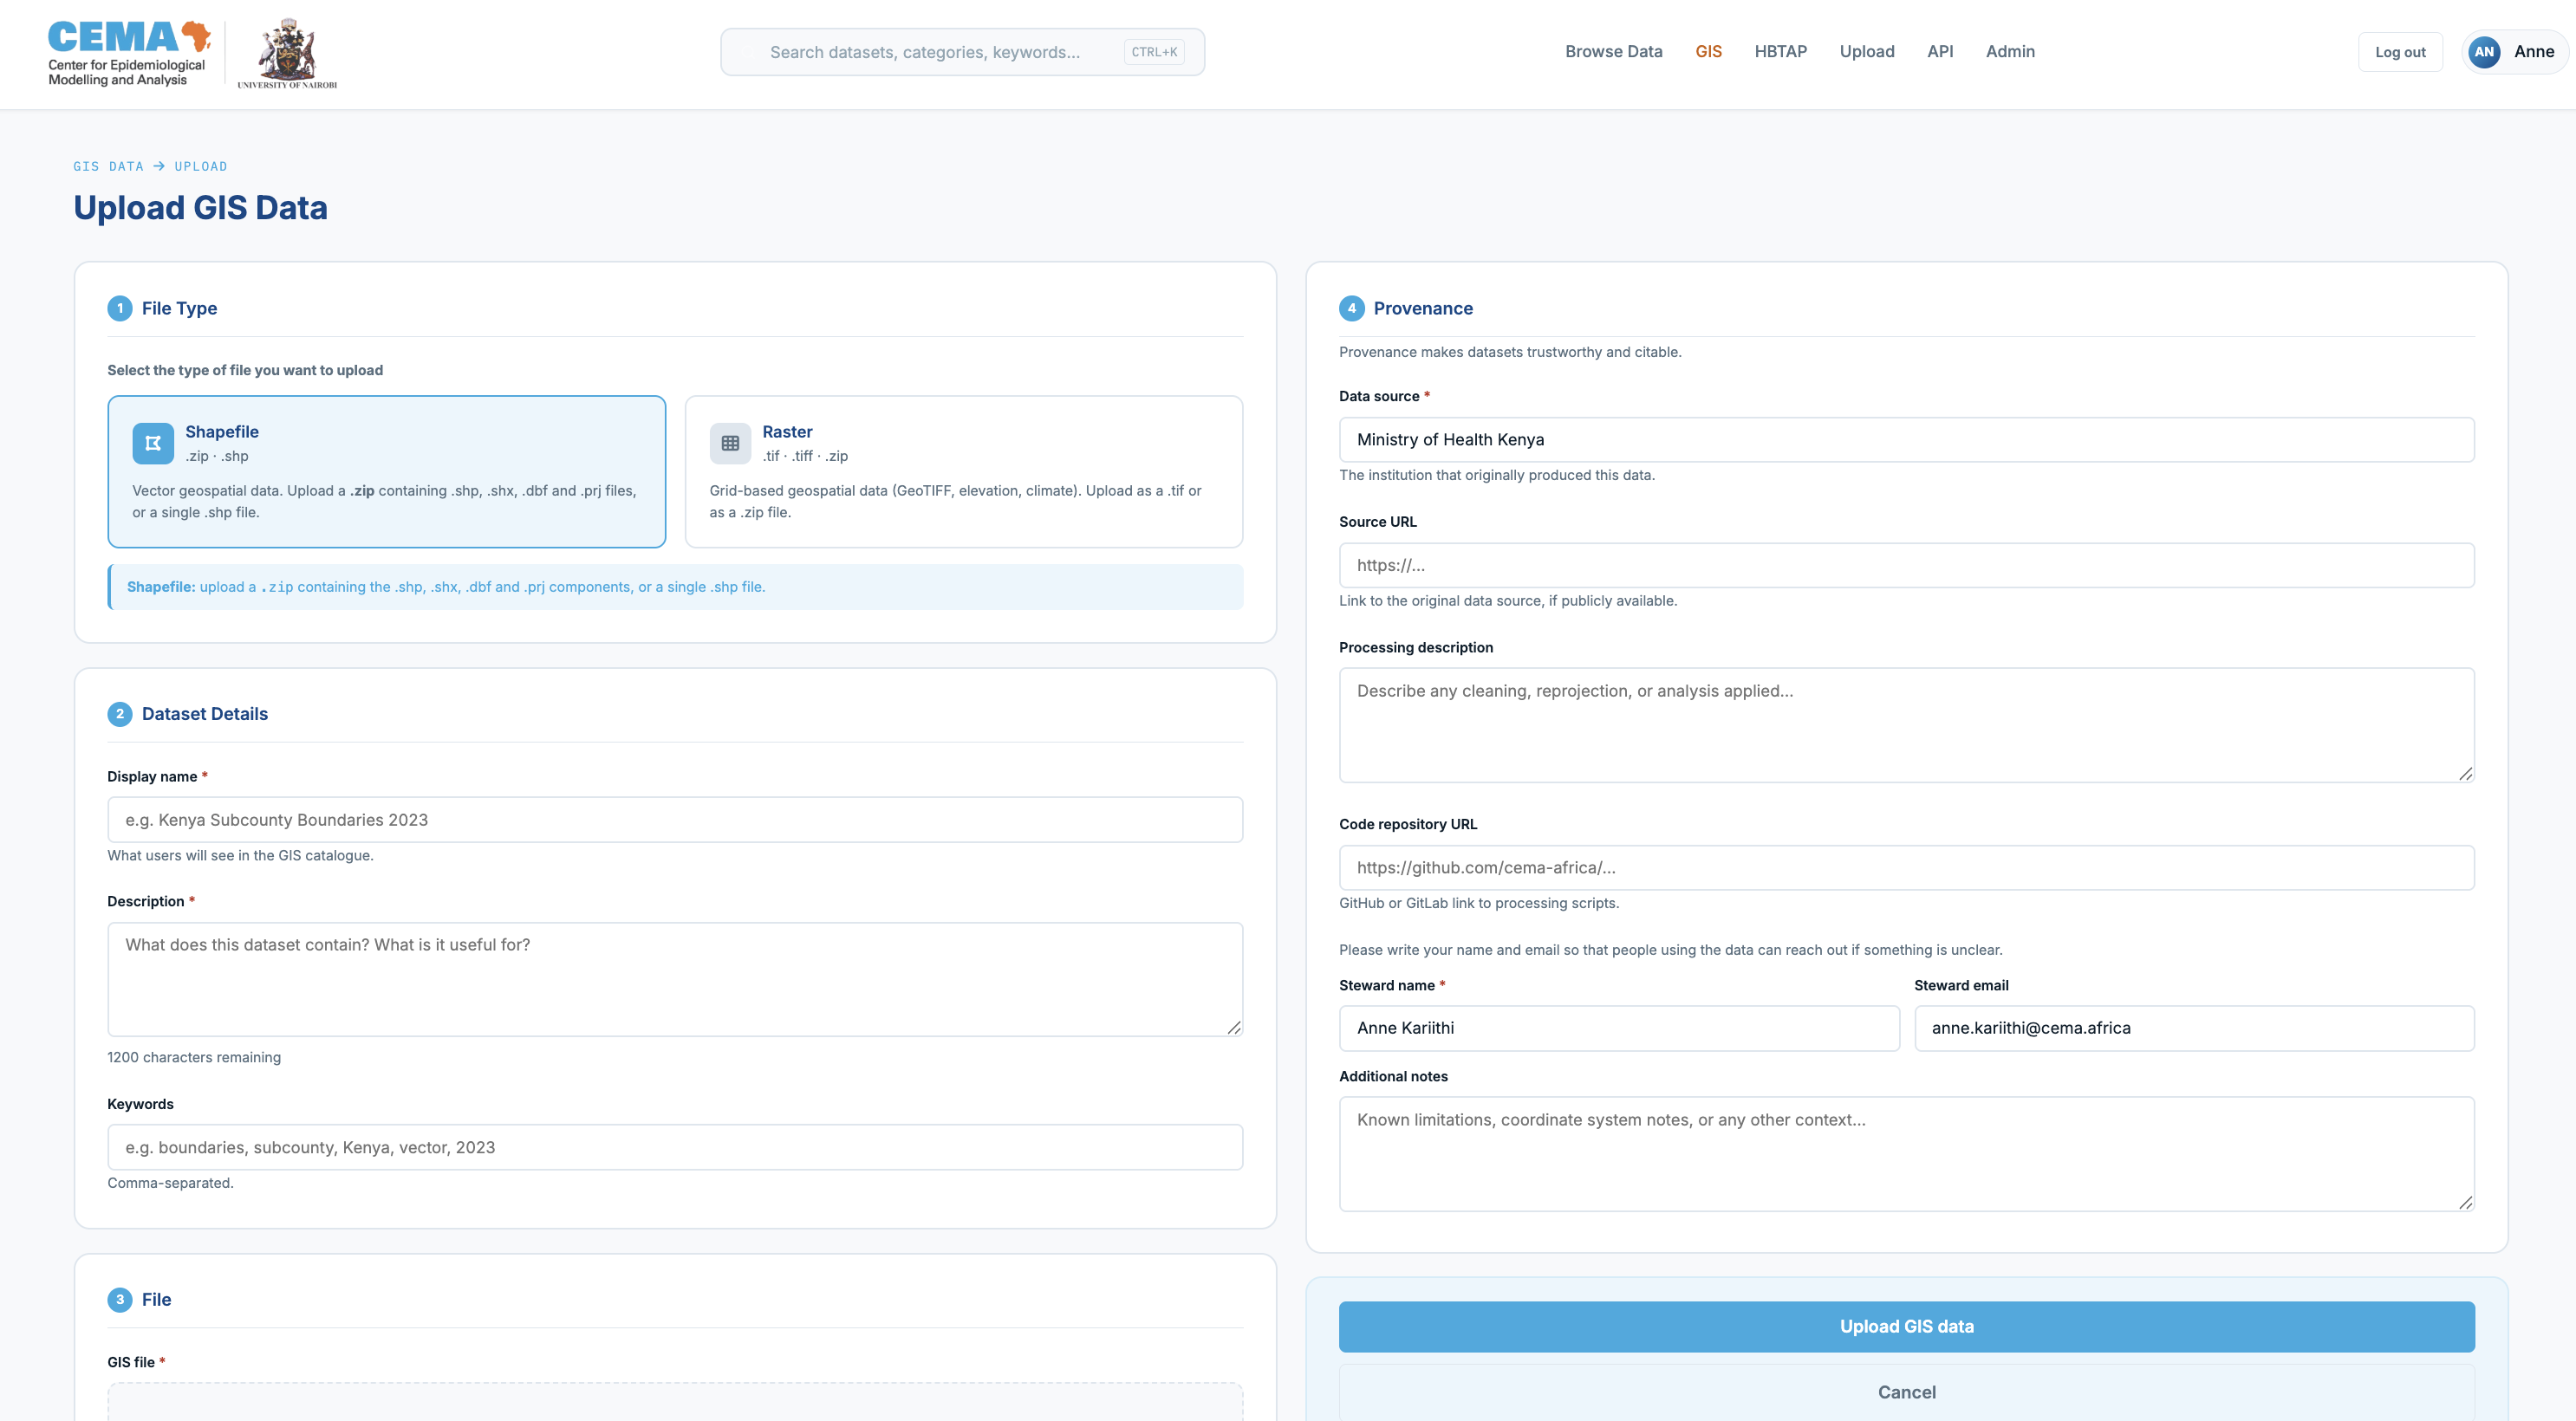Click the Dataset Details section heading

tap(205, 714)
